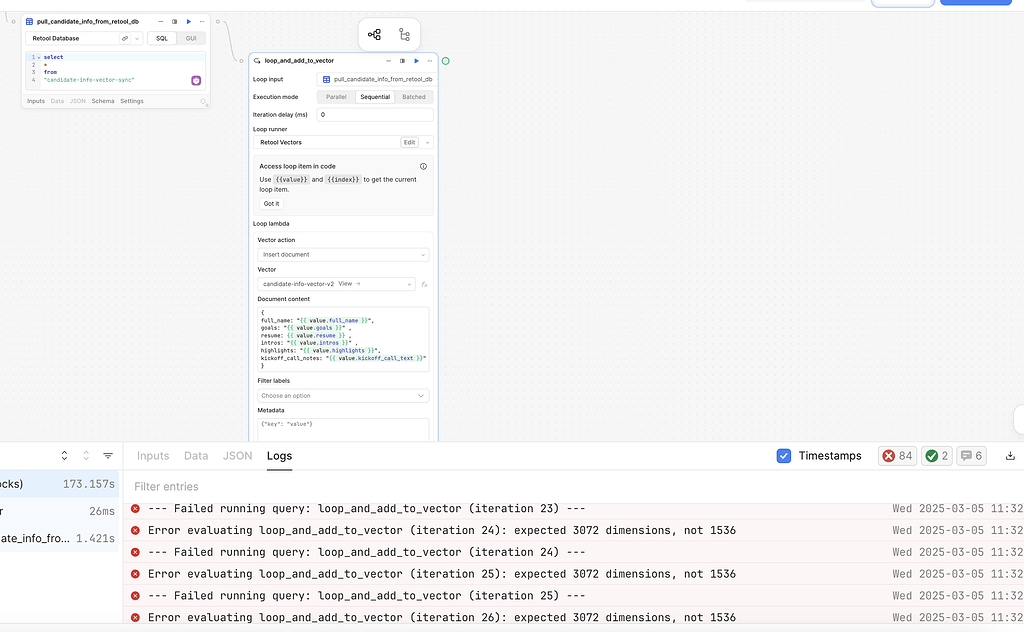
Task: Switch execution mode to Parallel
Action: pos(335,97)
